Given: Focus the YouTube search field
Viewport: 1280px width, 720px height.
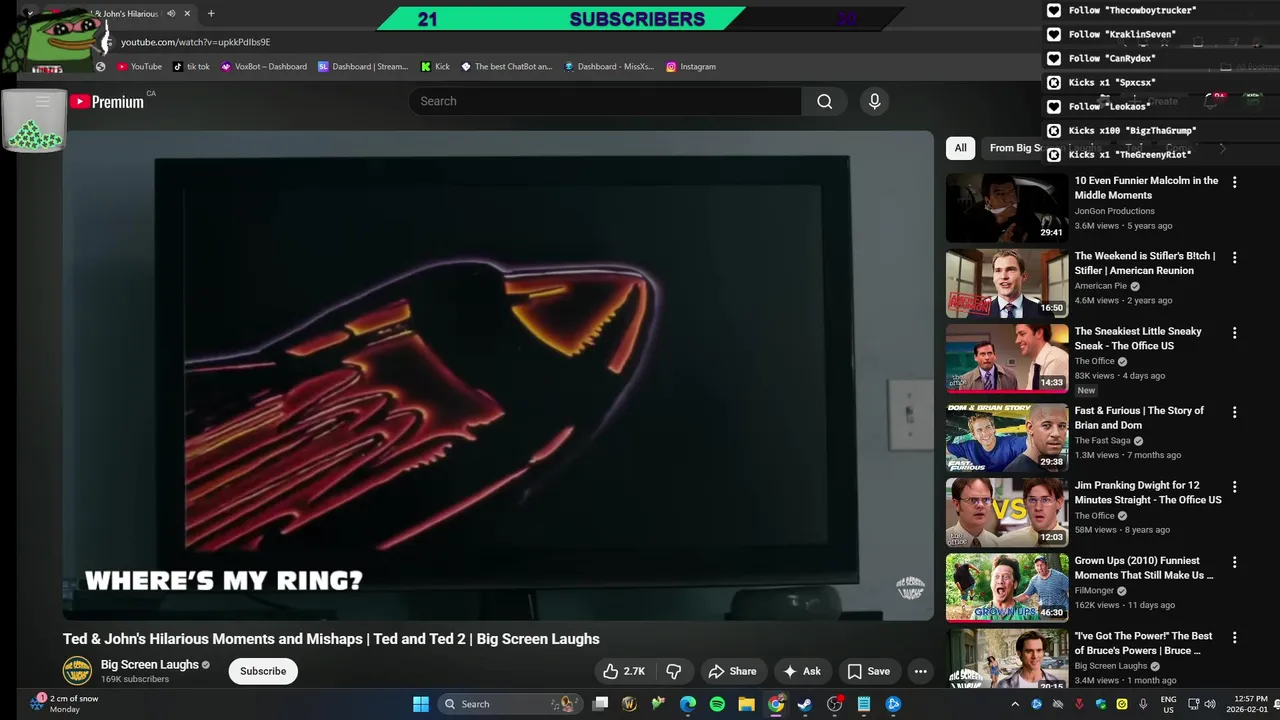Looking at the screenshot, I should click(605, 101).
